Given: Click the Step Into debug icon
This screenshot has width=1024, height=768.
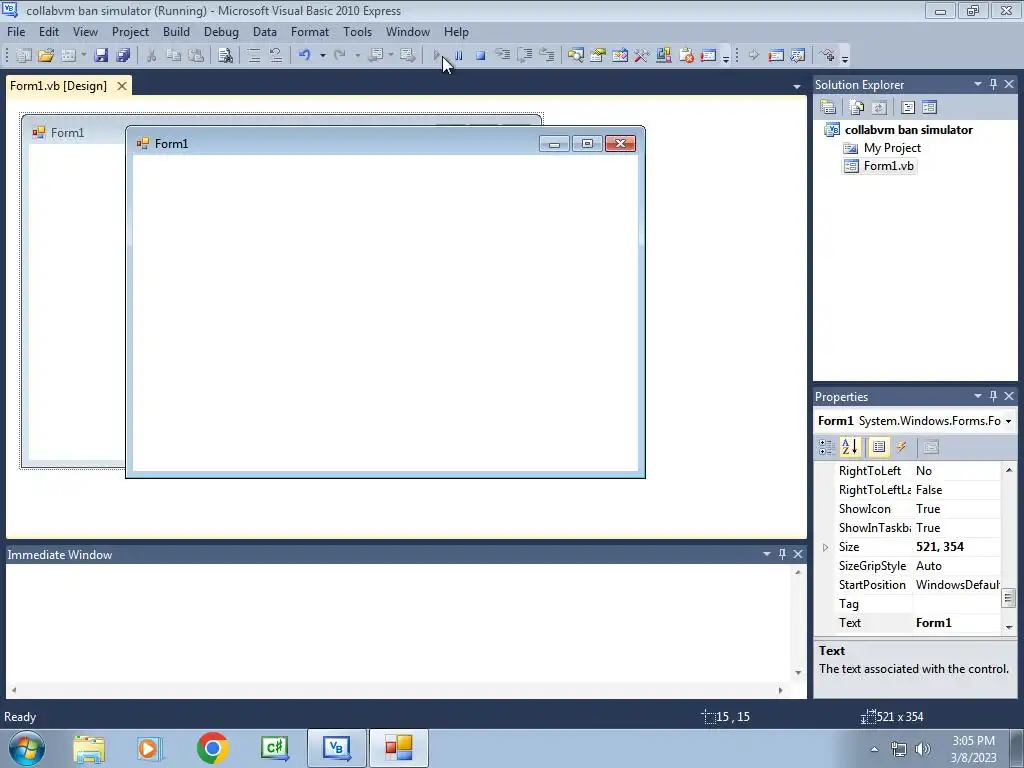Looking at the screenshot, I should (503, 56).
